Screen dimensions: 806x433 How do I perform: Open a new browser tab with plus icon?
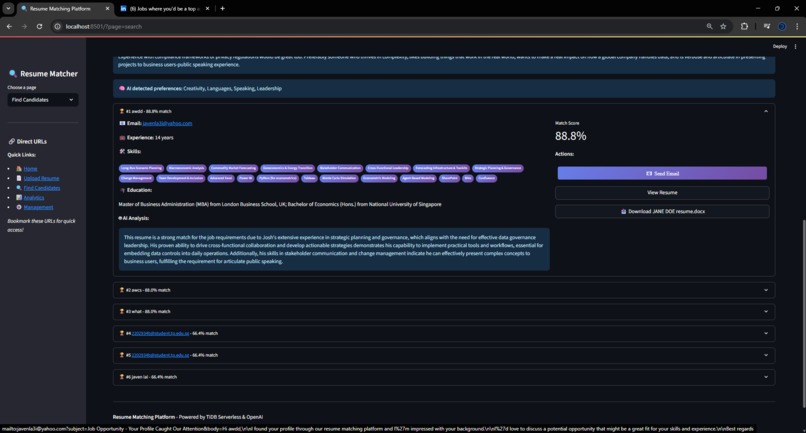pos(222,8)
